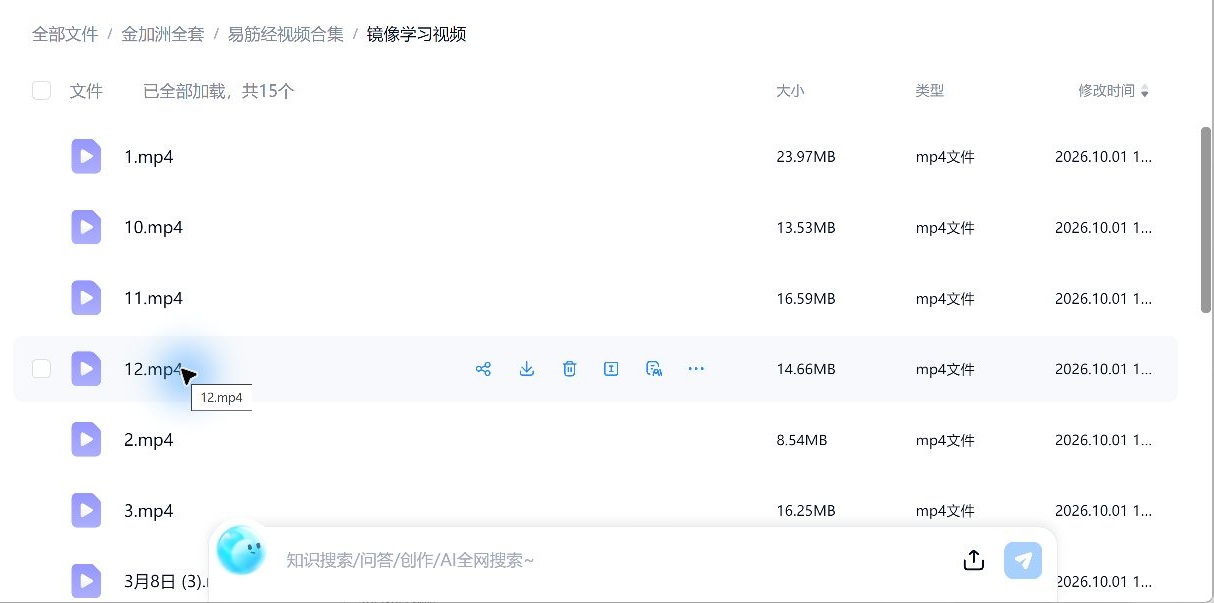Open the blue AI assistant avatar
1214x603 pixels.
pos(241,550)
